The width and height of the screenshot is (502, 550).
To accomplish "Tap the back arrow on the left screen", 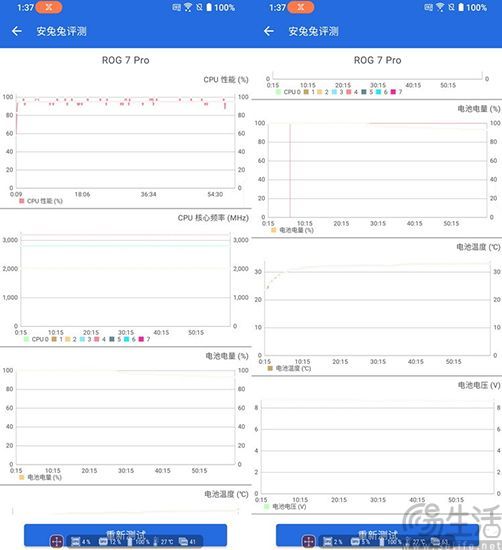I will click(x=16, y=31).
